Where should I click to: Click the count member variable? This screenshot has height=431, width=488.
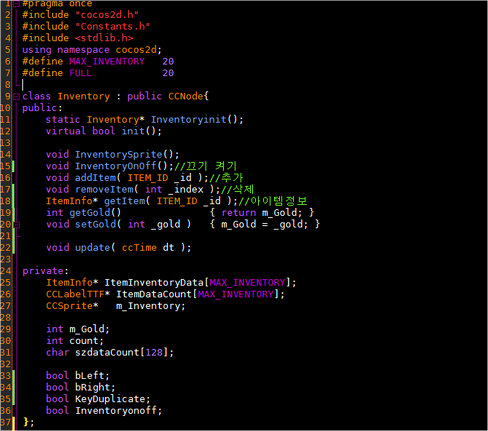point(83,341)
